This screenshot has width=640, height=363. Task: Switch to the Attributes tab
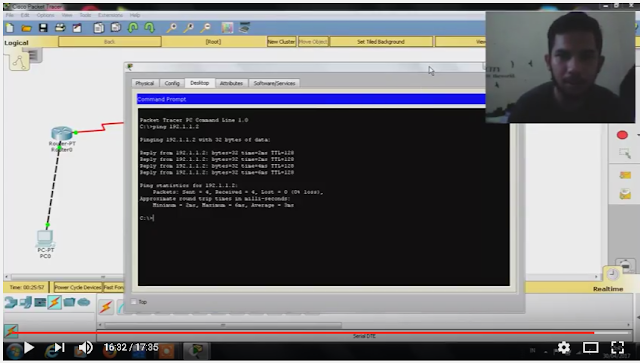(x=231, y=83)
